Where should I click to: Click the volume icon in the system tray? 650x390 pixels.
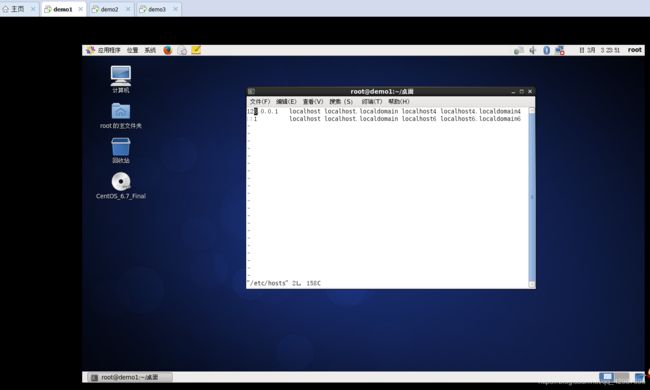coord(533,50)
